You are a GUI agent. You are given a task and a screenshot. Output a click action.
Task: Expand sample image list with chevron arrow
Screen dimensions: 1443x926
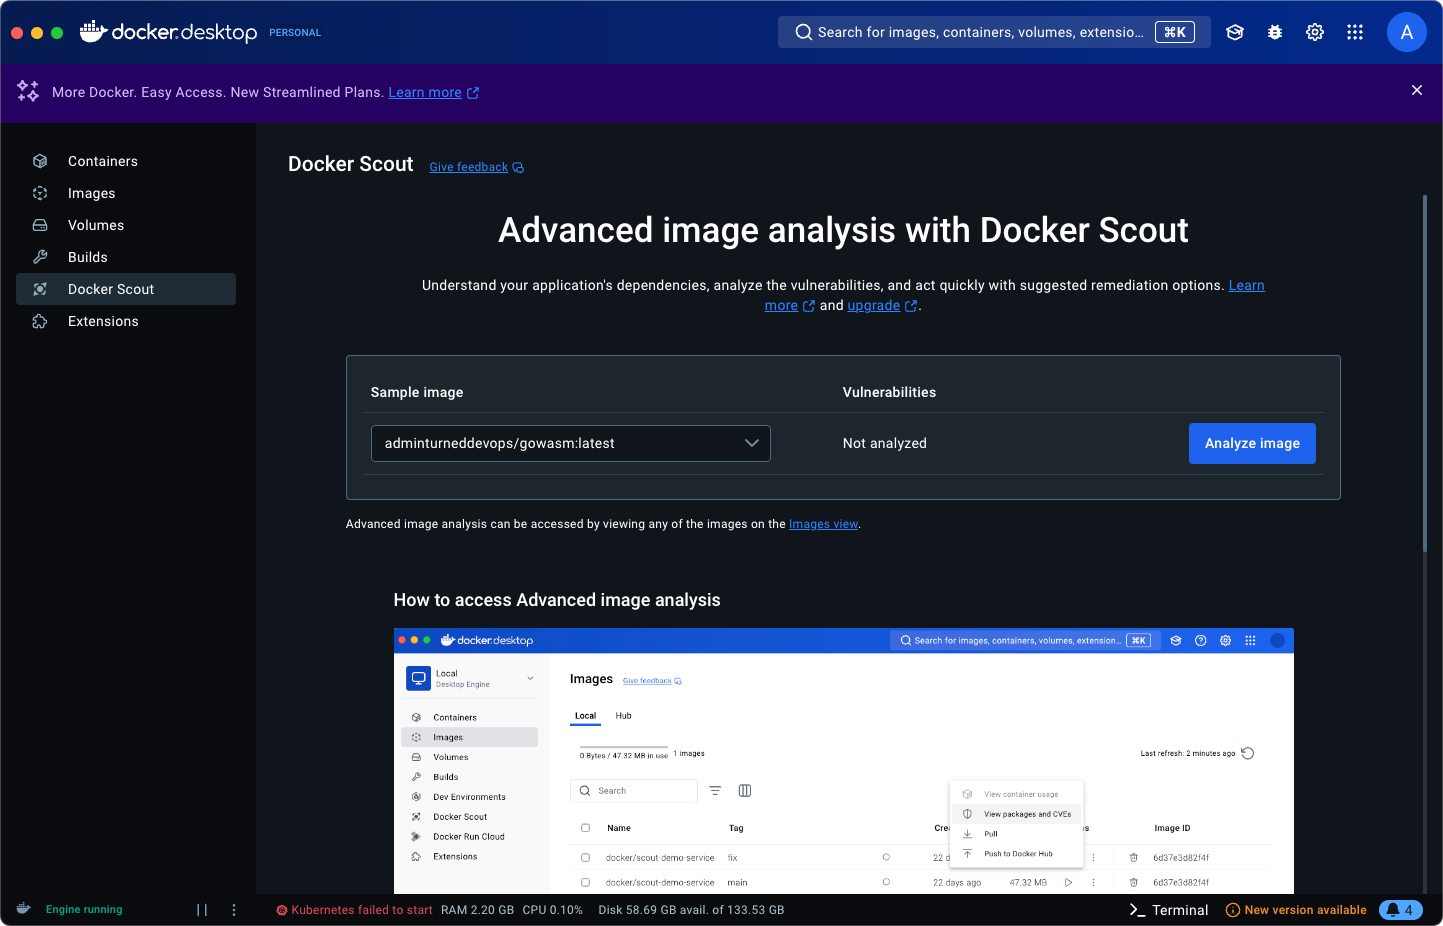click(752, 443)
